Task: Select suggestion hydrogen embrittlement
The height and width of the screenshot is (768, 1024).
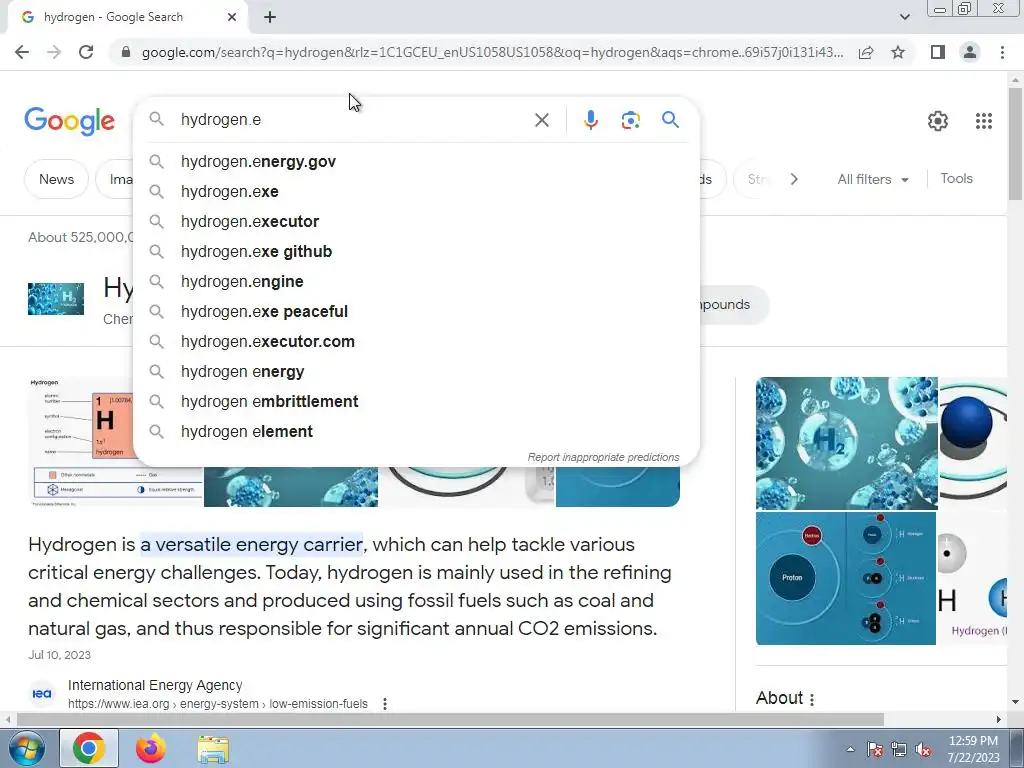Action: click(x=416, y=402)
